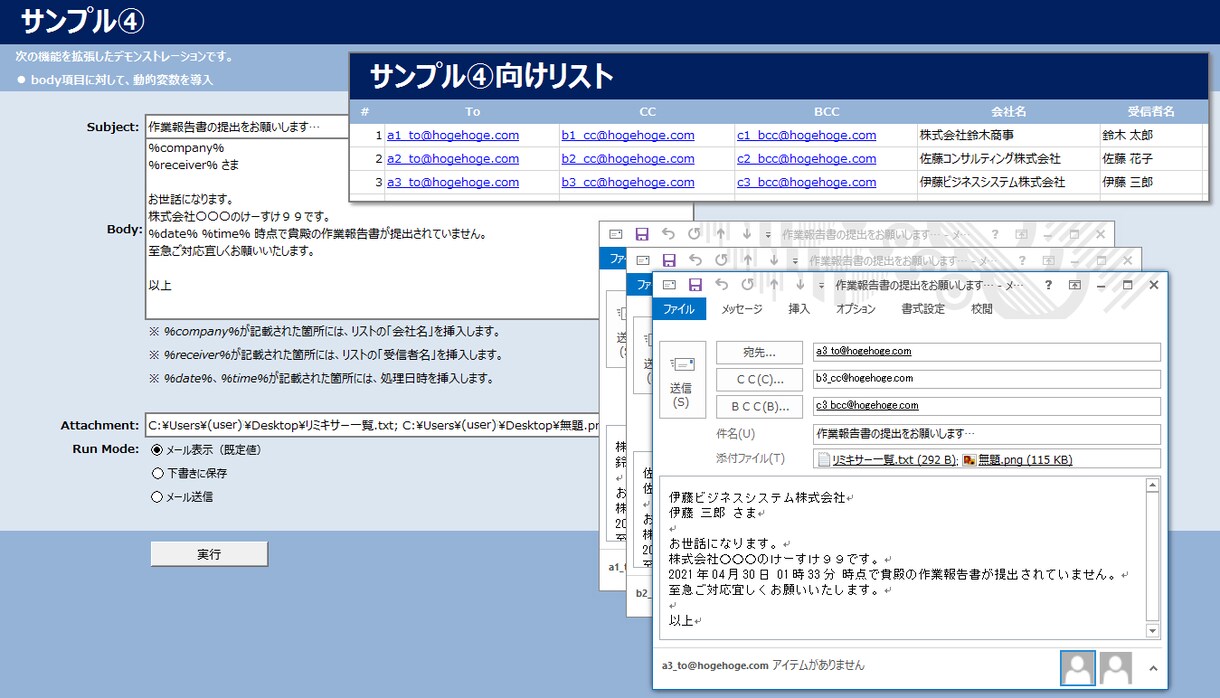Screen dimensions: 1220x698
Task: Open the a1_to@hogehoge.com link in list
Action: [453, 135]
